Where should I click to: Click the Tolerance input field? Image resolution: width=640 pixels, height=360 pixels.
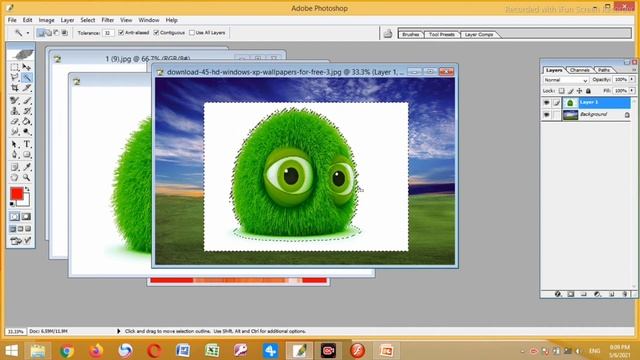(108, 33)
